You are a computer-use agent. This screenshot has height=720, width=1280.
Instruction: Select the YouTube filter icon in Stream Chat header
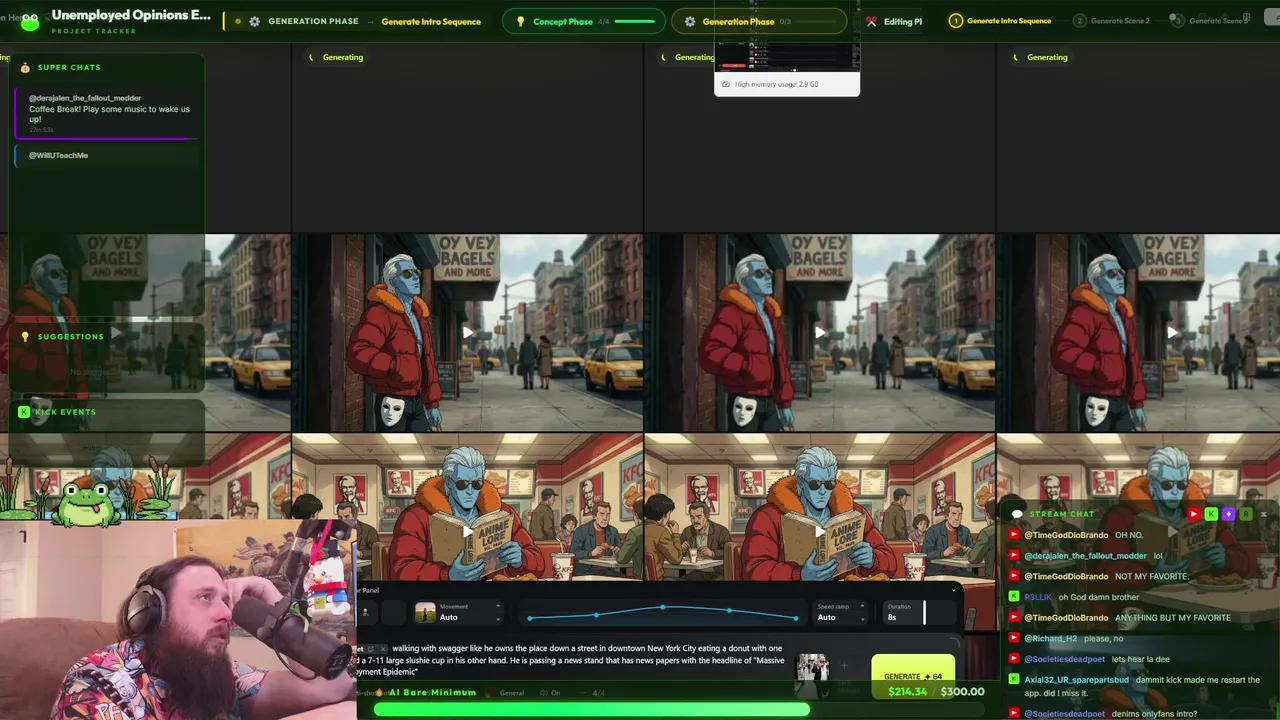[1194, 514]
